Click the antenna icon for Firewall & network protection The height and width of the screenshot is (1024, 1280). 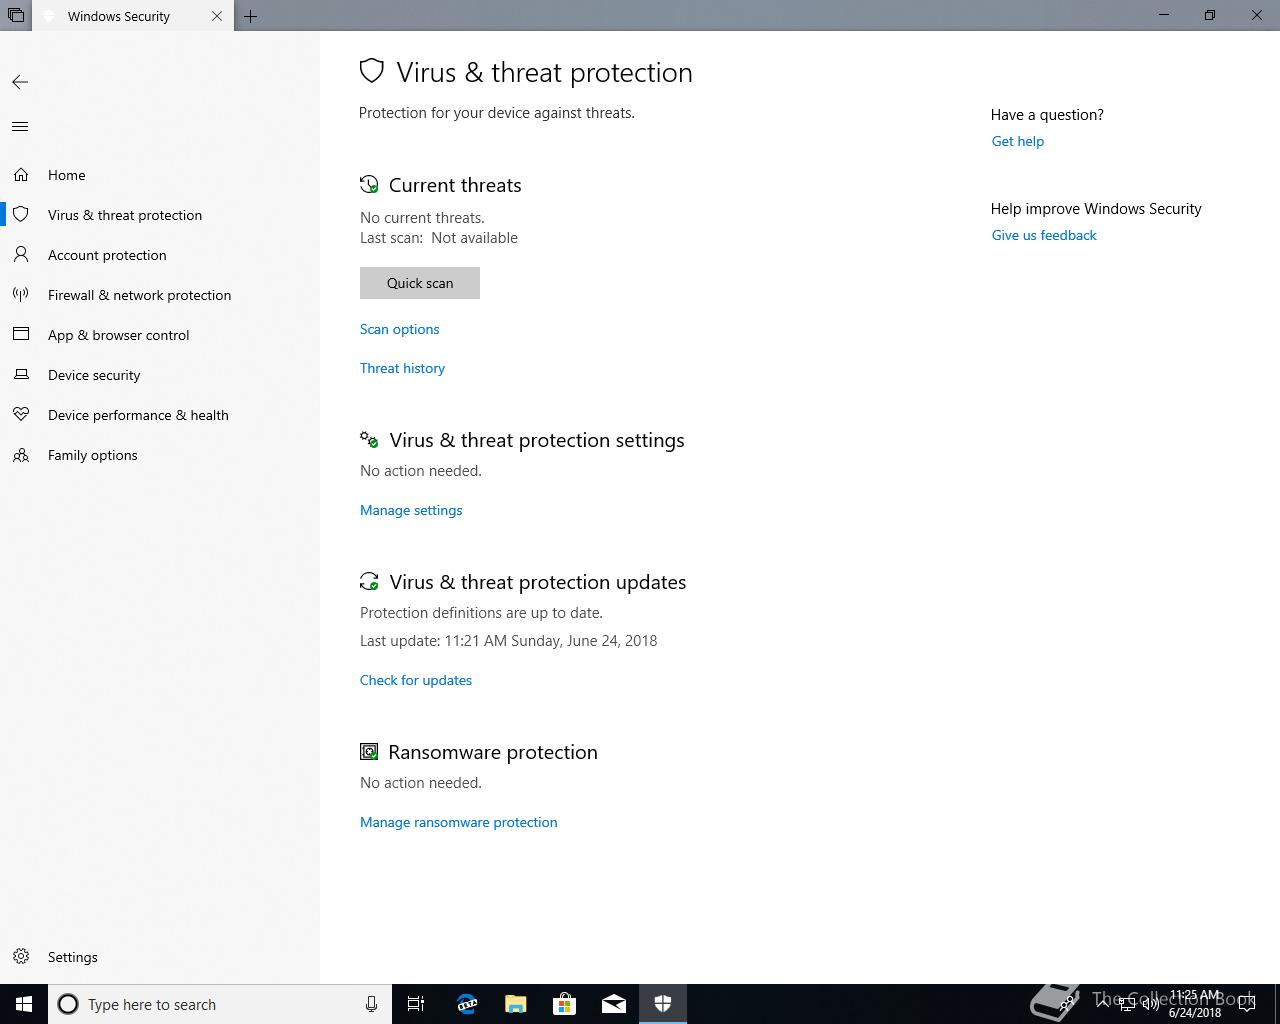point(21,295)
